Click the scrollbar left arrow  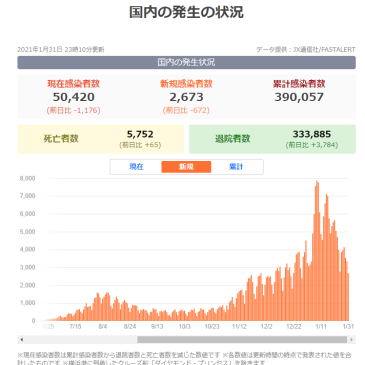click(22, 340)
